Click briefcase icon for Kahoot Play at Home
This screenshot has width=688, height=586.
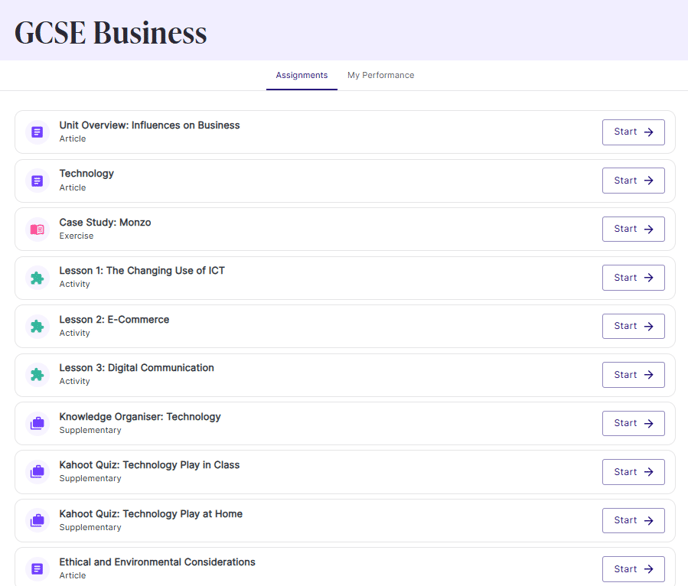tap(37, 521)
